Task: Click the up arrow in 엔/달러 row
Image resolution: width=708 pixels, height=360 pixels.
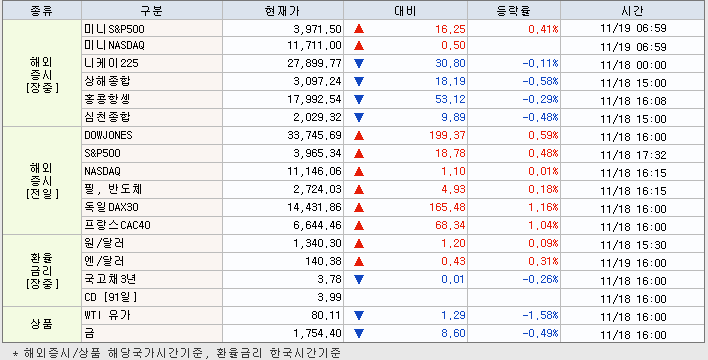Action: click(359, 262)
